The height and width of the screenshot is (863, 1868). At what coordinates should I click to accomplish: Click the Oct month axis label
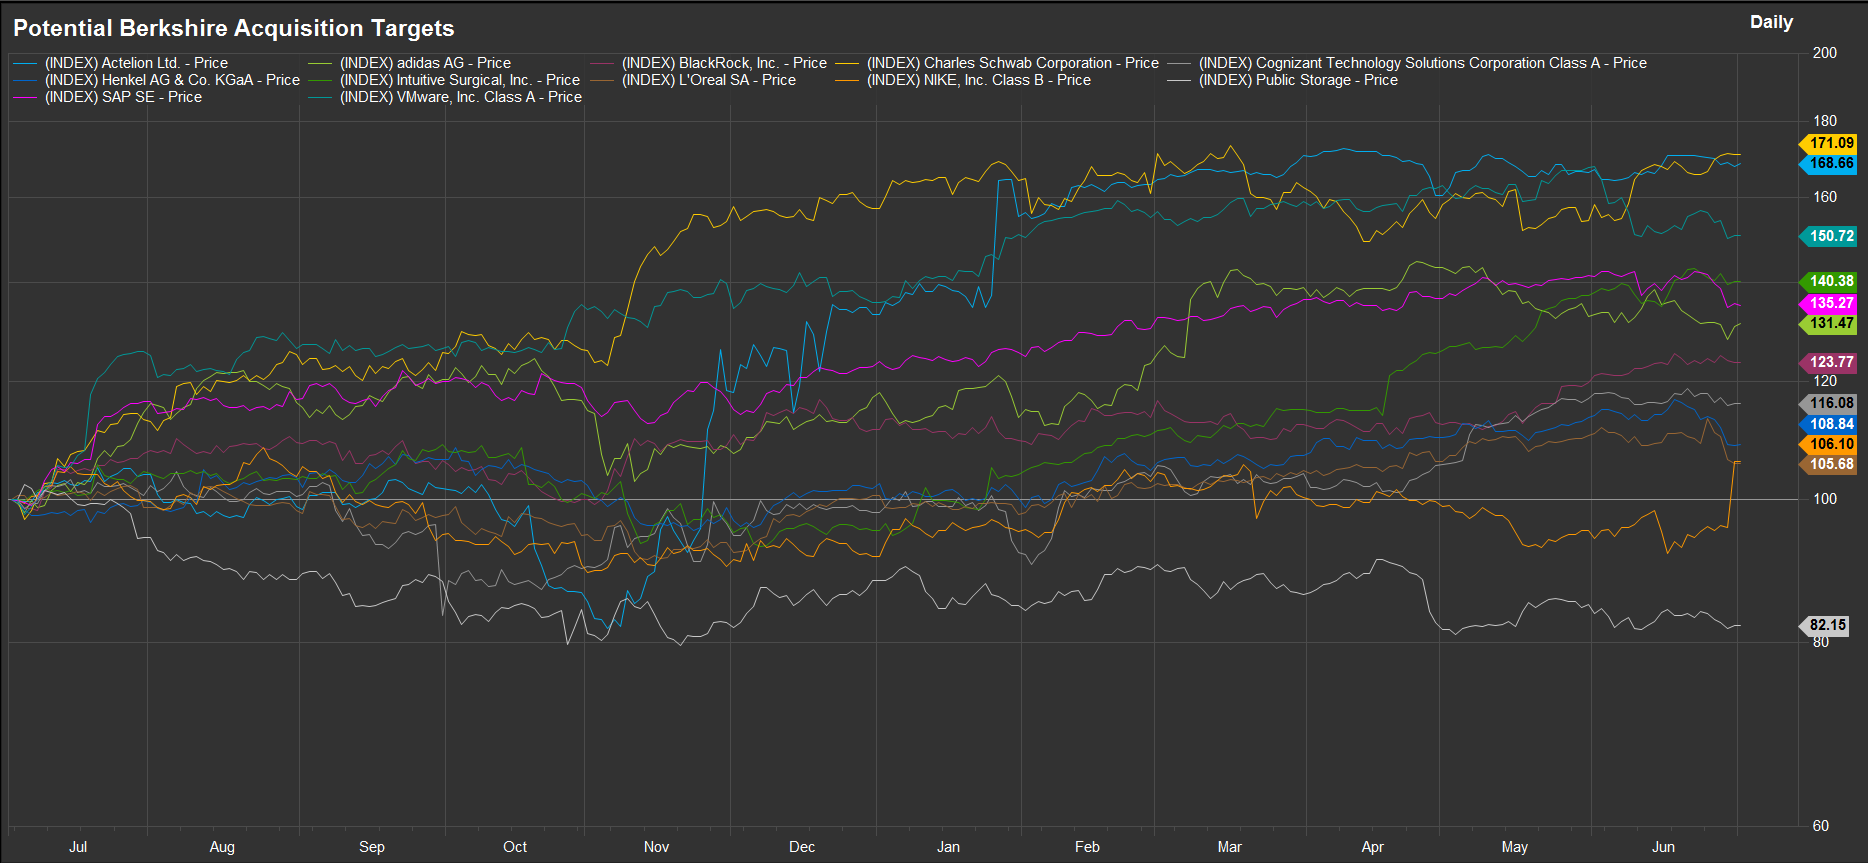tap(515, 847)
